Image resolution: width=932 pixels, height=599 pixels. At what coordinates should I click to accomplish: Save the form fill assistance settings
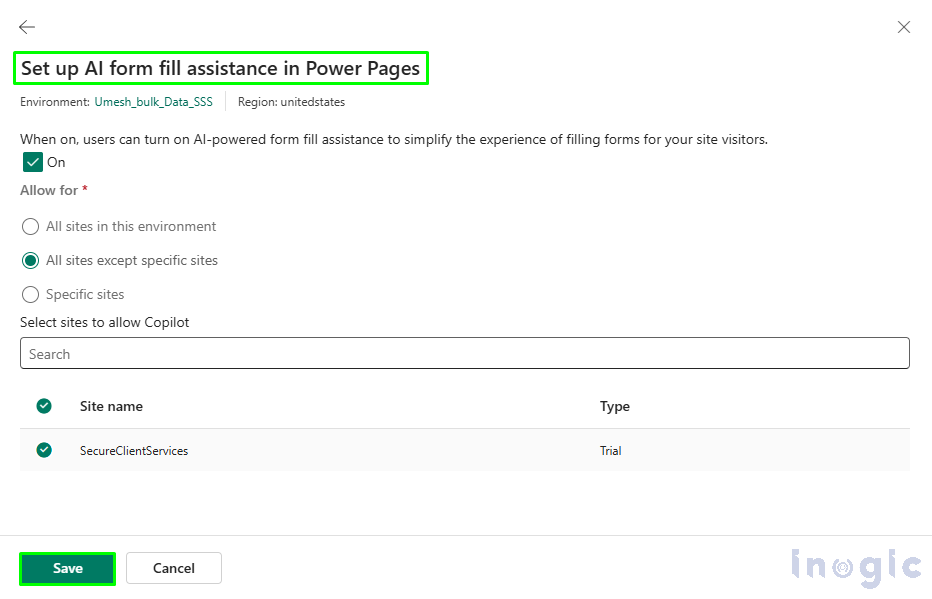[68, 568]
